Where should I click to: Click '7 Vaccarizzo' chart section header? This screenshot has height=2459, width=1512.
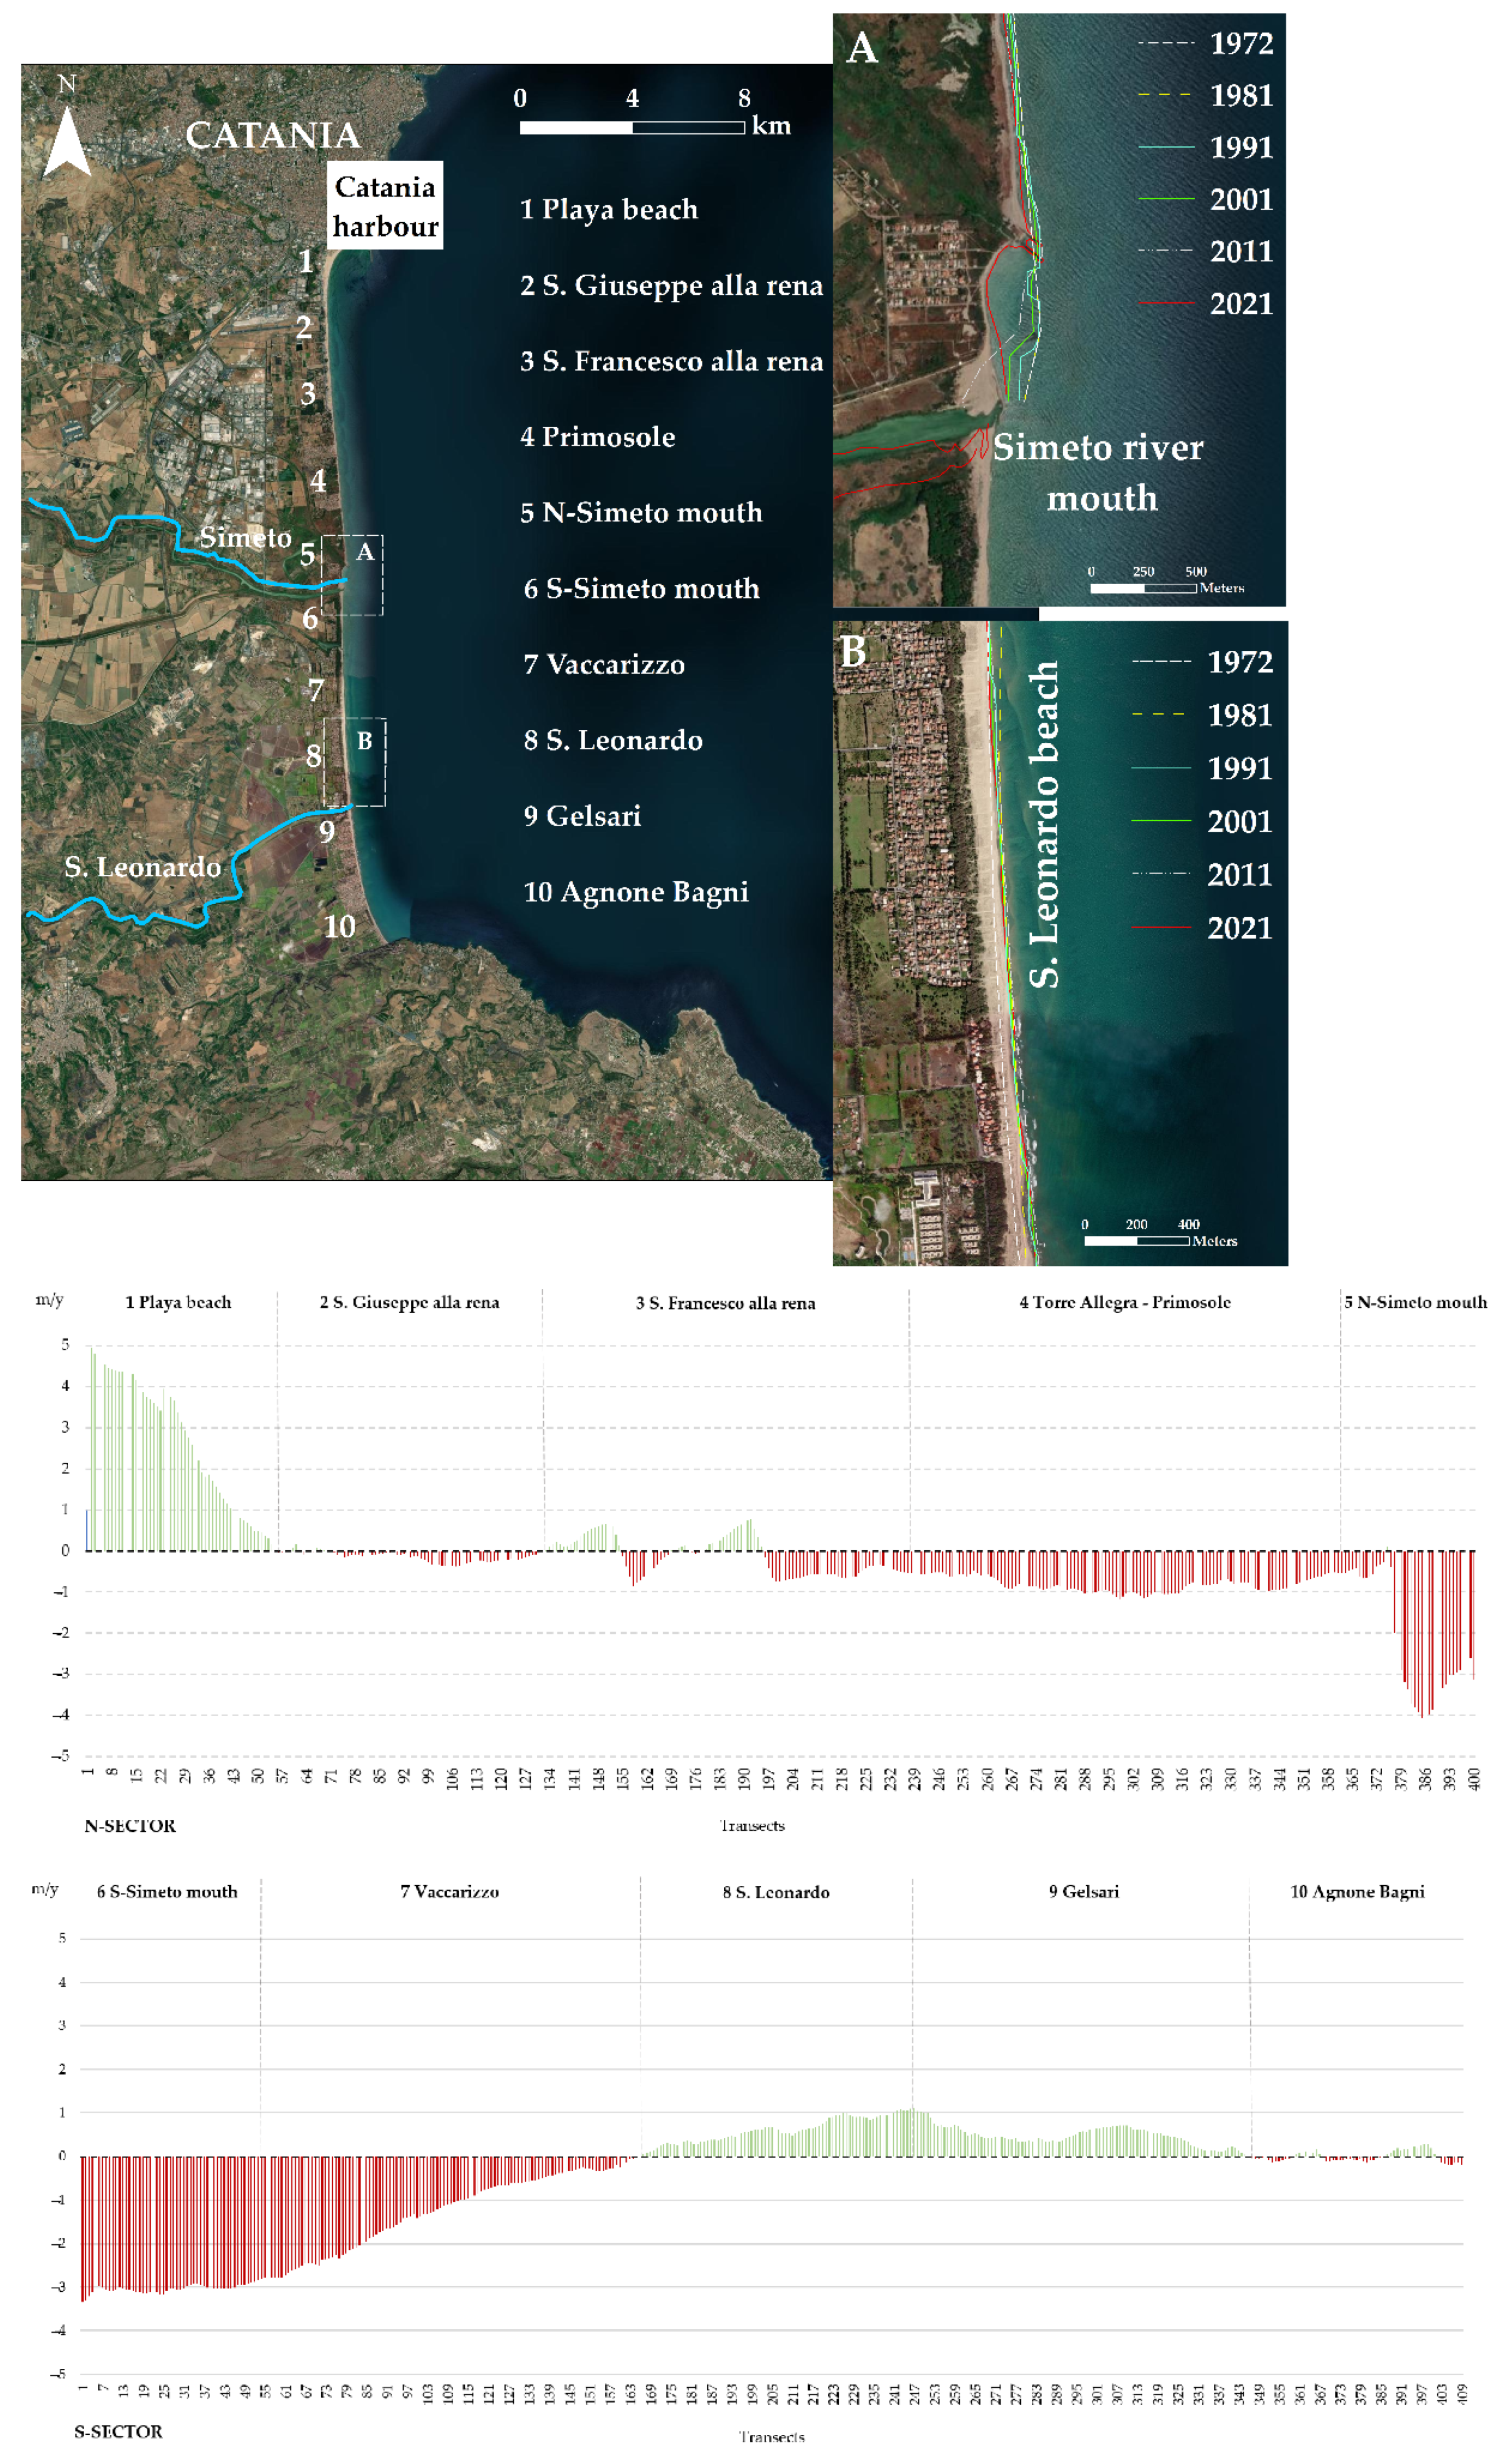pos(449,1891)
